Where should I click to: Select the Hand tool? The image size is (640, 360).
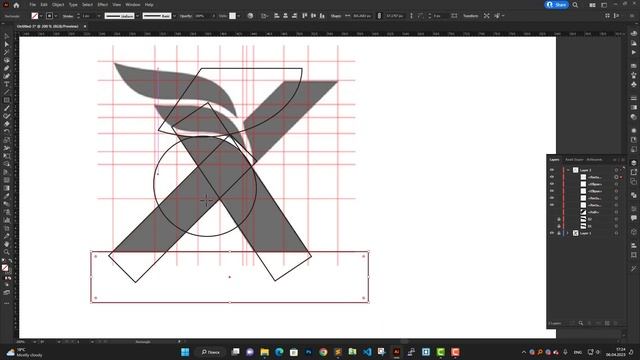pyautogui.click(x=7, y=244)
